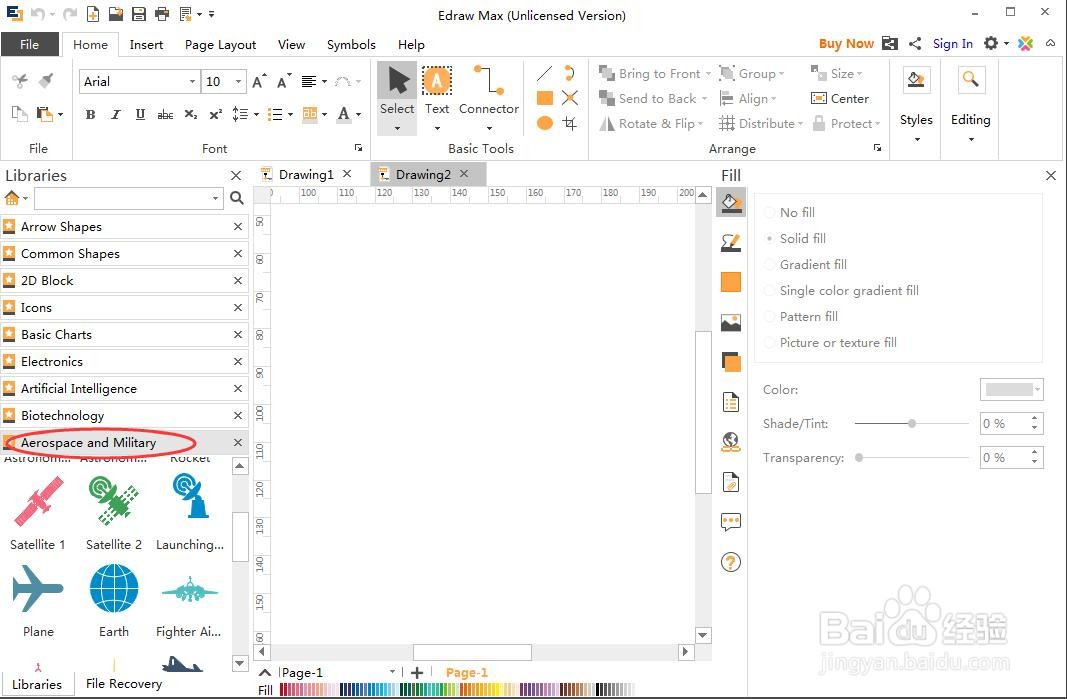This screenshot has width=1067, height=699.
Task: Add a new page with plus button
Action: tap(417, 672)
